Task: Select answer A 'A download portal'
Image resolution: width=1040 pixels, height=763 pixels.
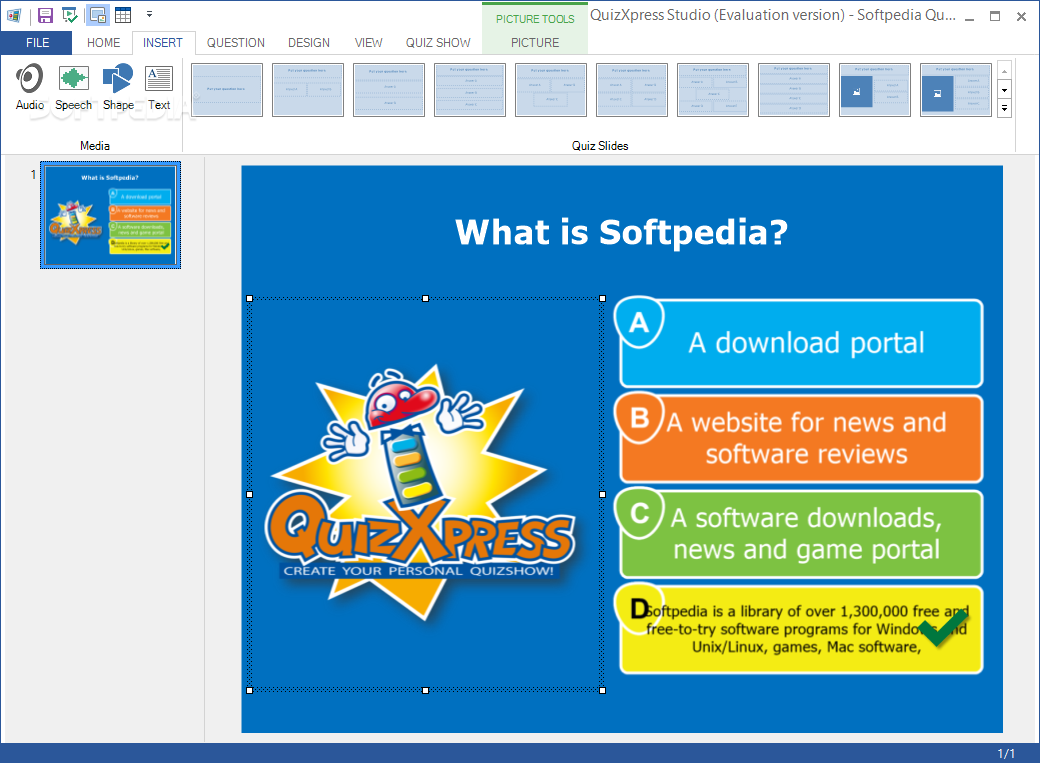Action: coord(801,343)
